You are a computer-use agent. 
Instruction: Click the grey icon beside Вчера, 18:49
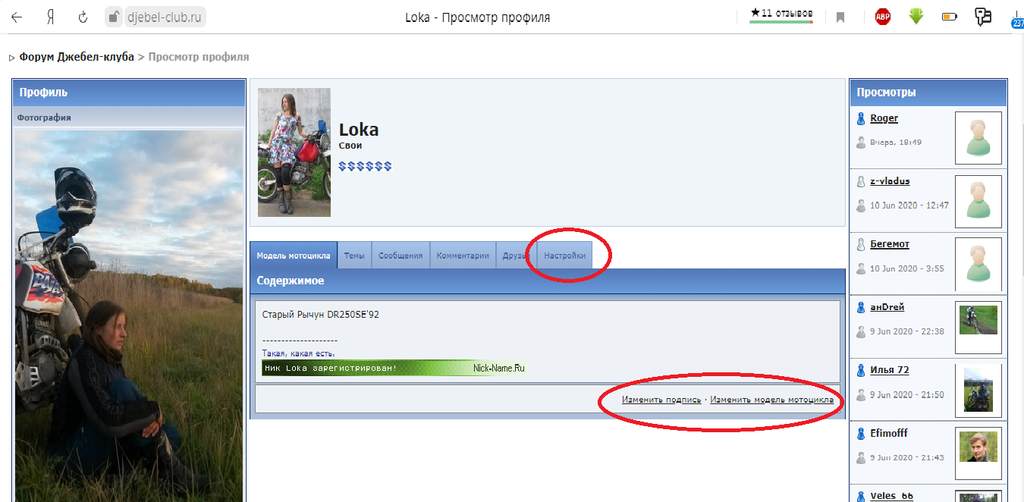[861, 142]
